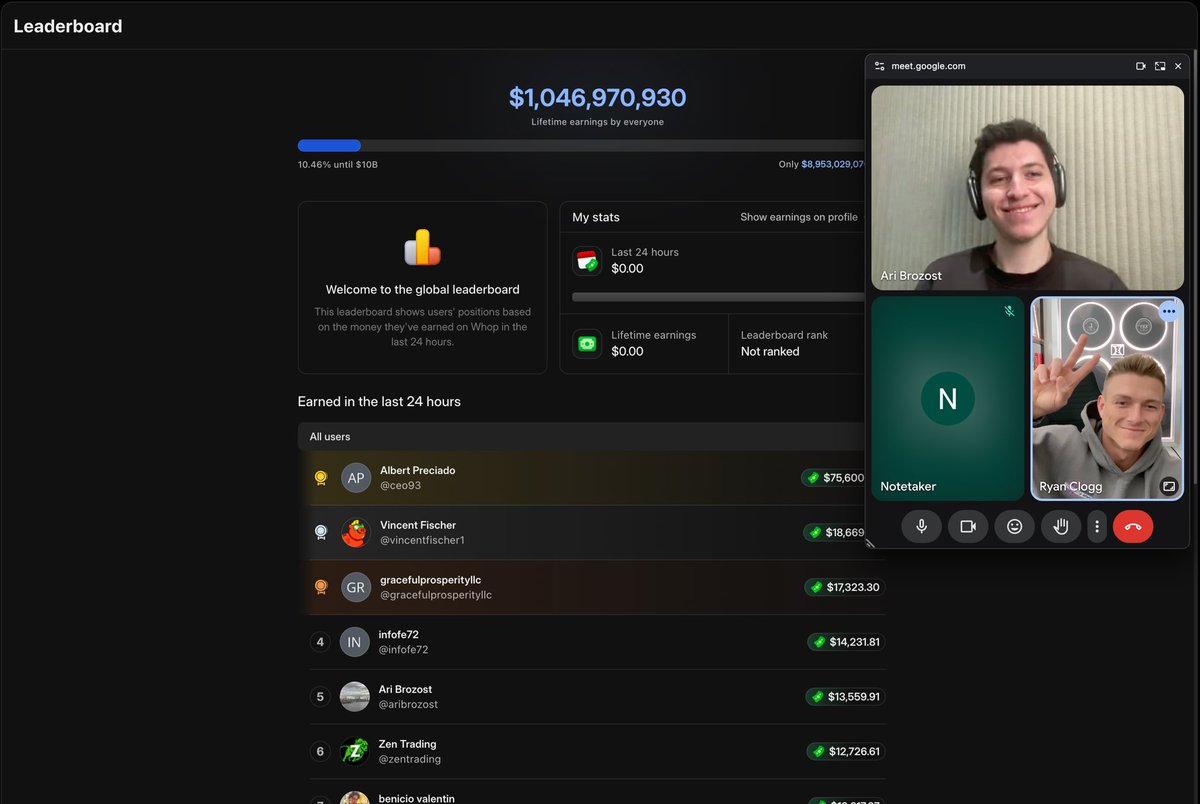Viewport: 1200px width, 804px height.
Task: Click the @vincentfischer1 handle
Action: [x=422, y=540]
